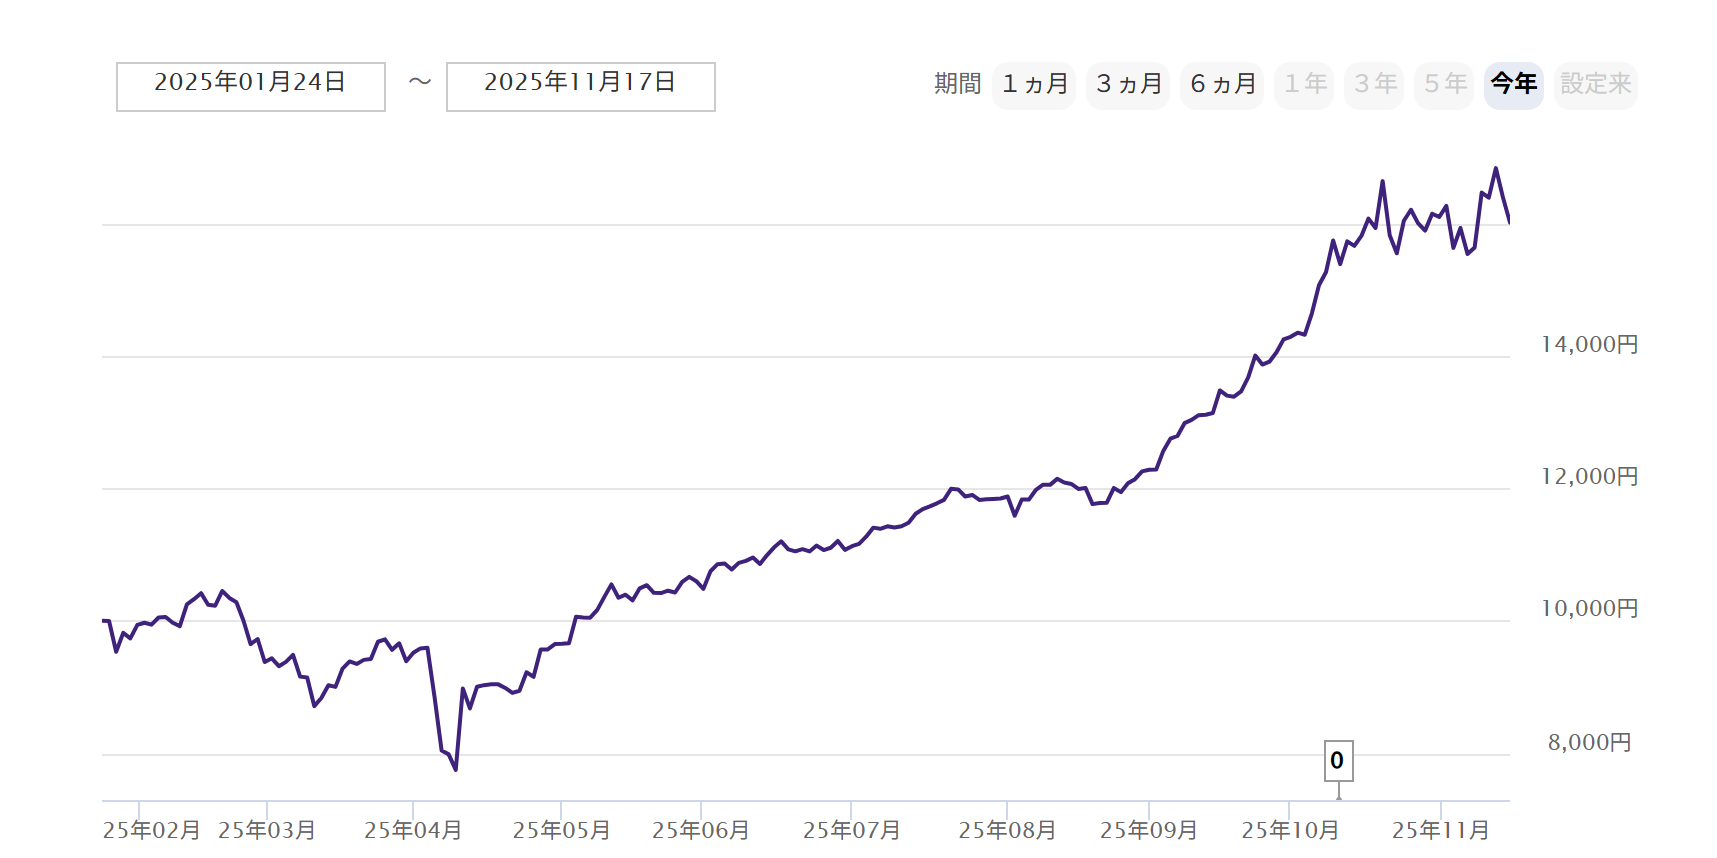Click the 25年05月 axis label
The width and height of the screenshot is (1717, 858).
coord(561,831)
